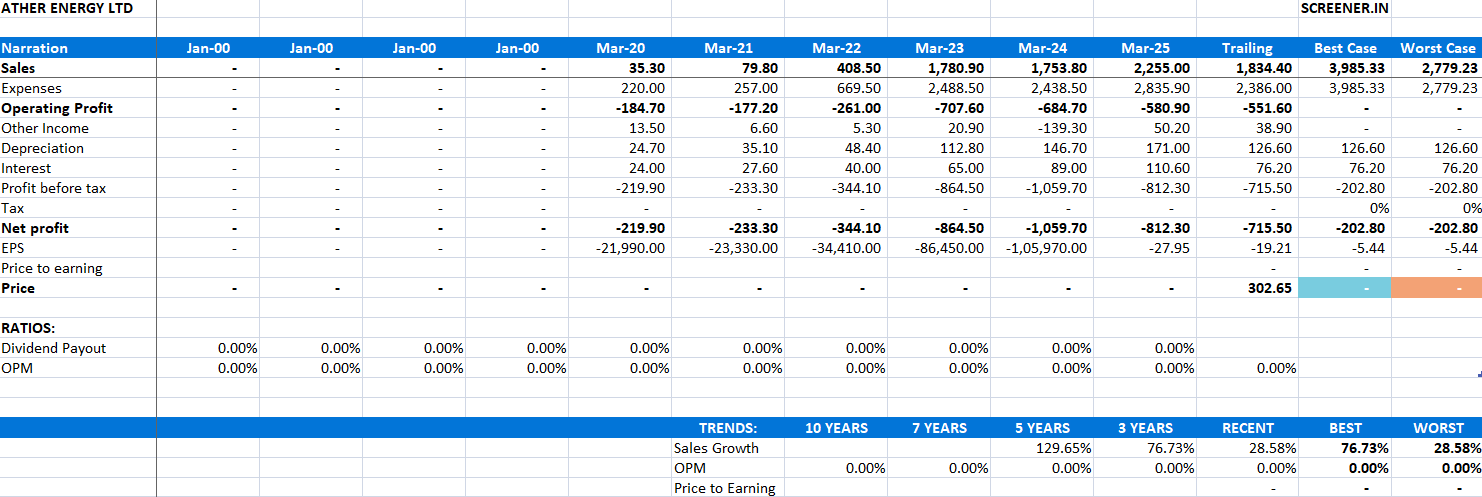Click the Depreciation row label
Image resolution: width=1482 pixels, height=497 pixels.
pyautogui.click(x=42, y=148)
